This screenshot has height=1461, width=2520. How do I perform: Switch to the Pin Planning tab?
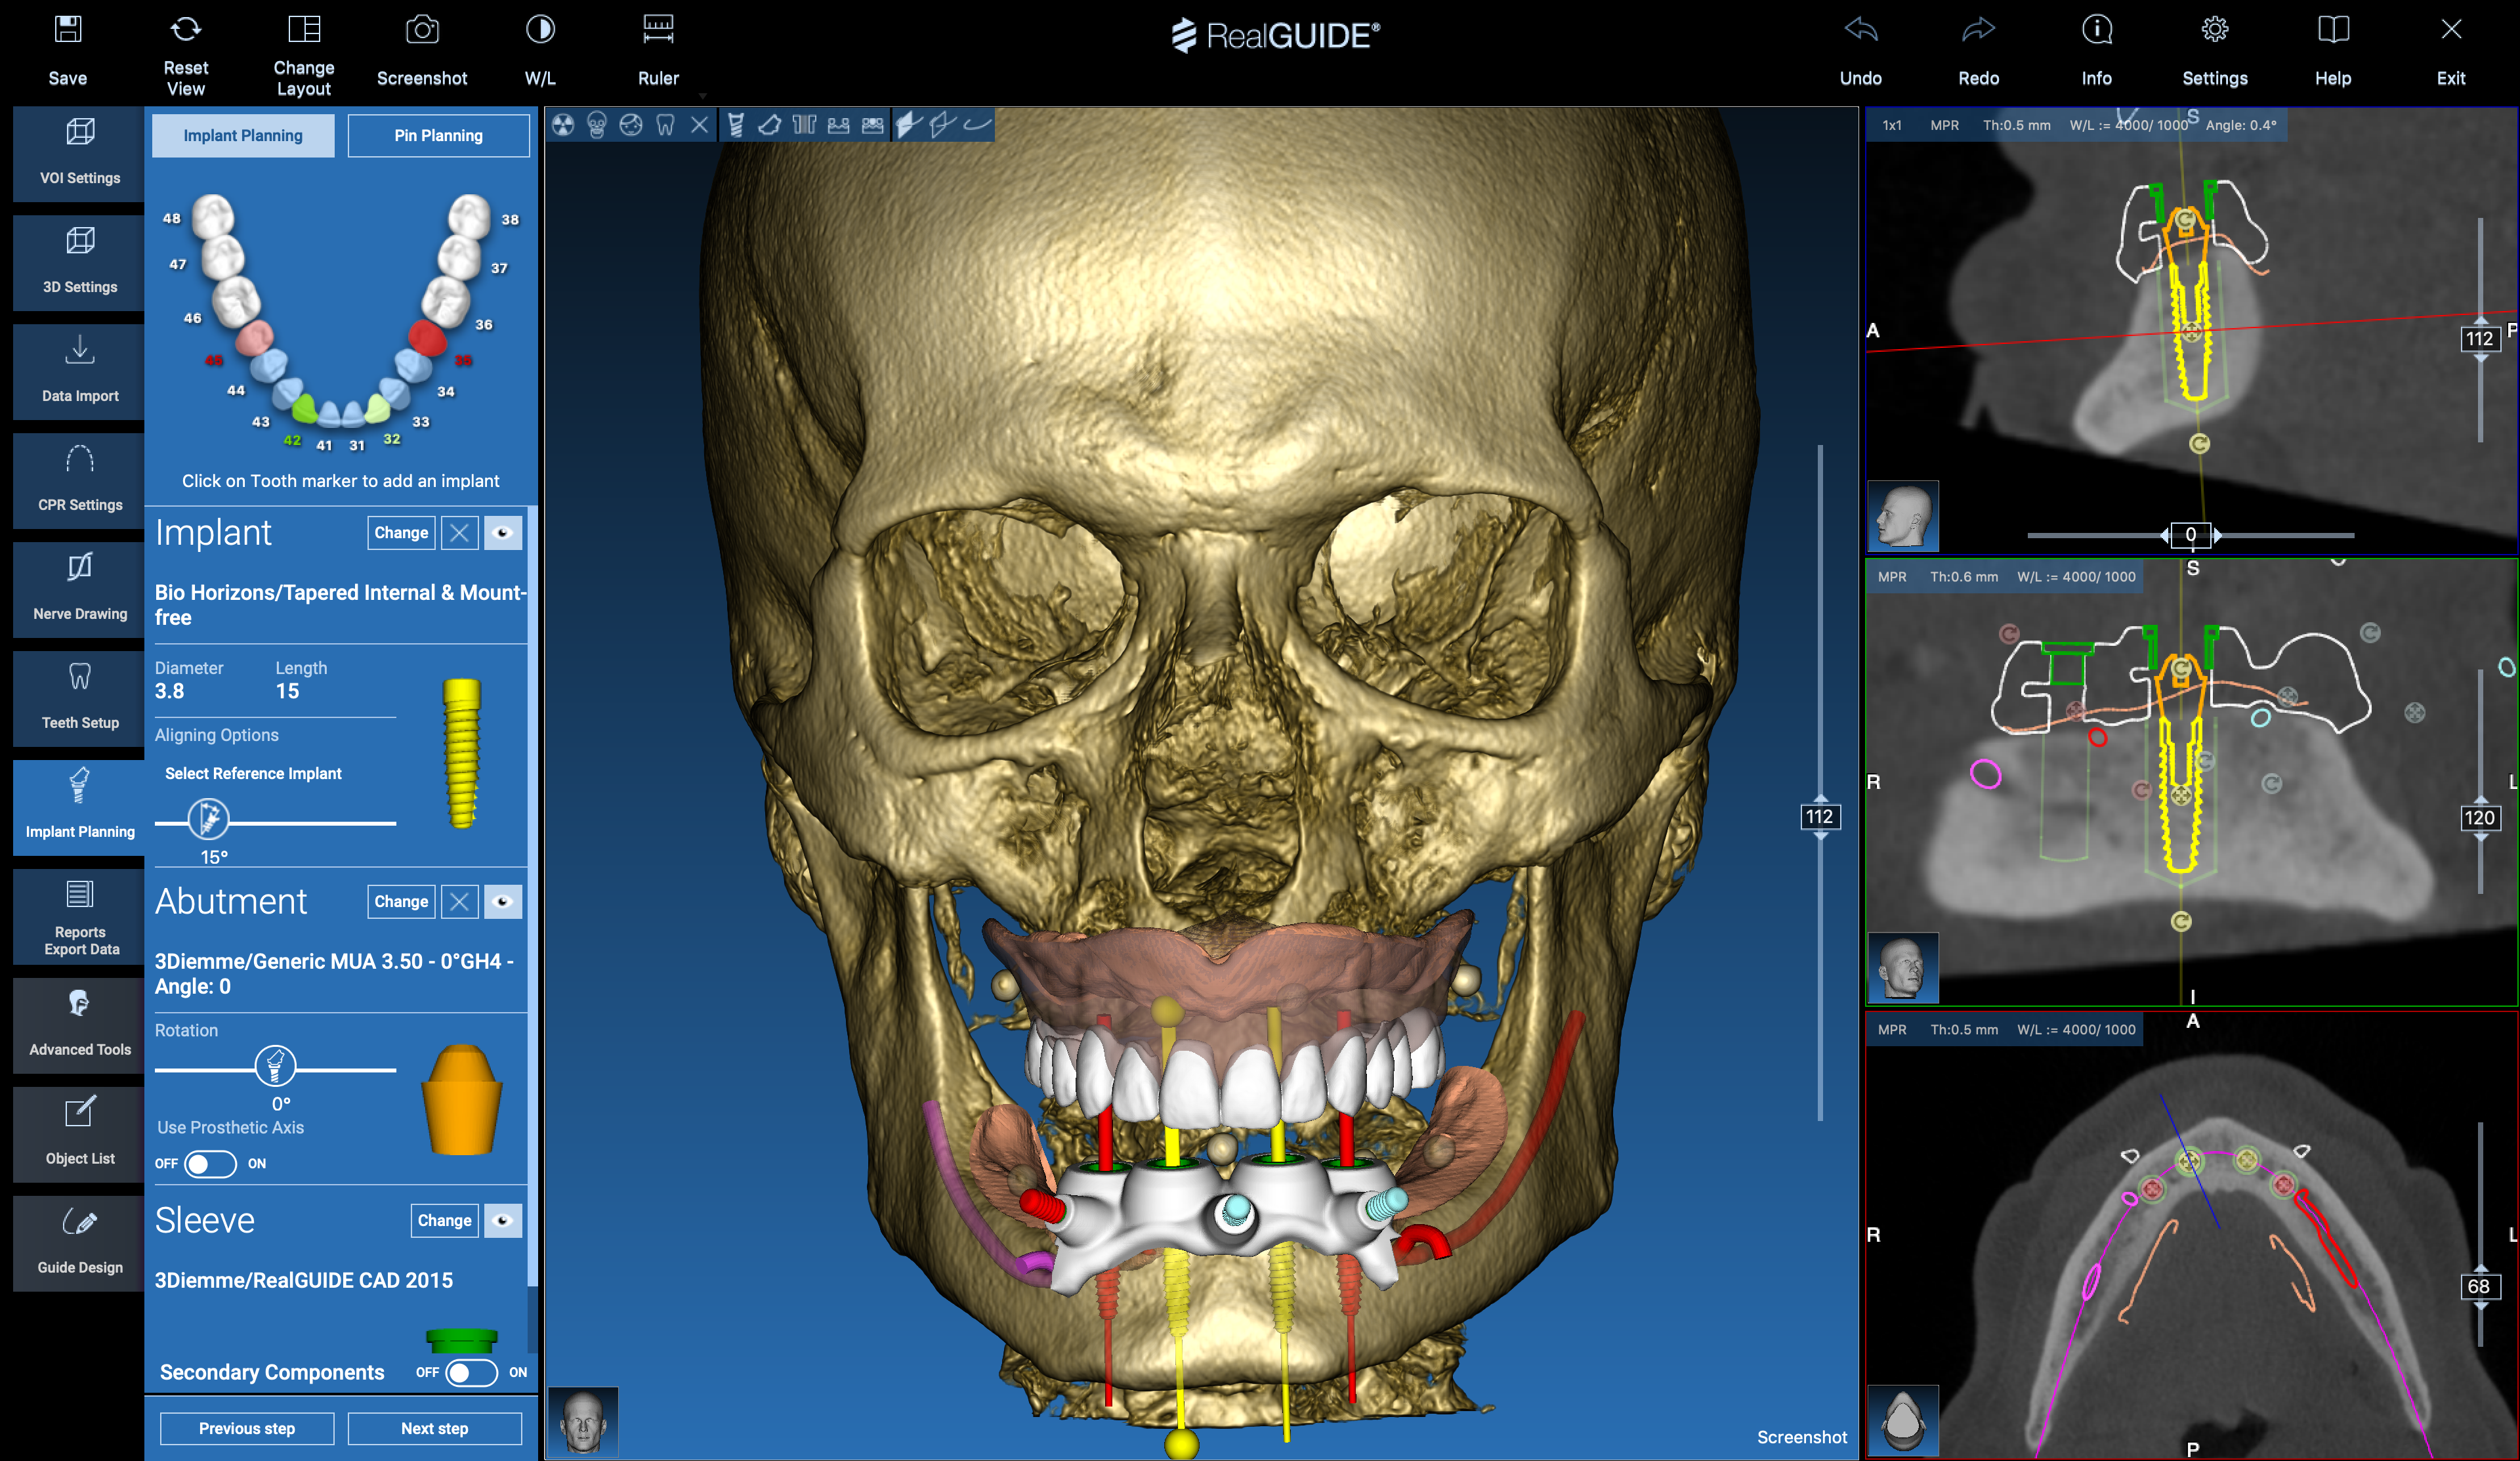[x=438, y=135]
